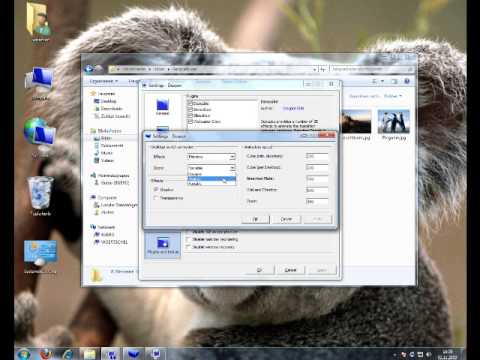
Task: Launch Firefox from the taskbar
Action: [47, 354]
